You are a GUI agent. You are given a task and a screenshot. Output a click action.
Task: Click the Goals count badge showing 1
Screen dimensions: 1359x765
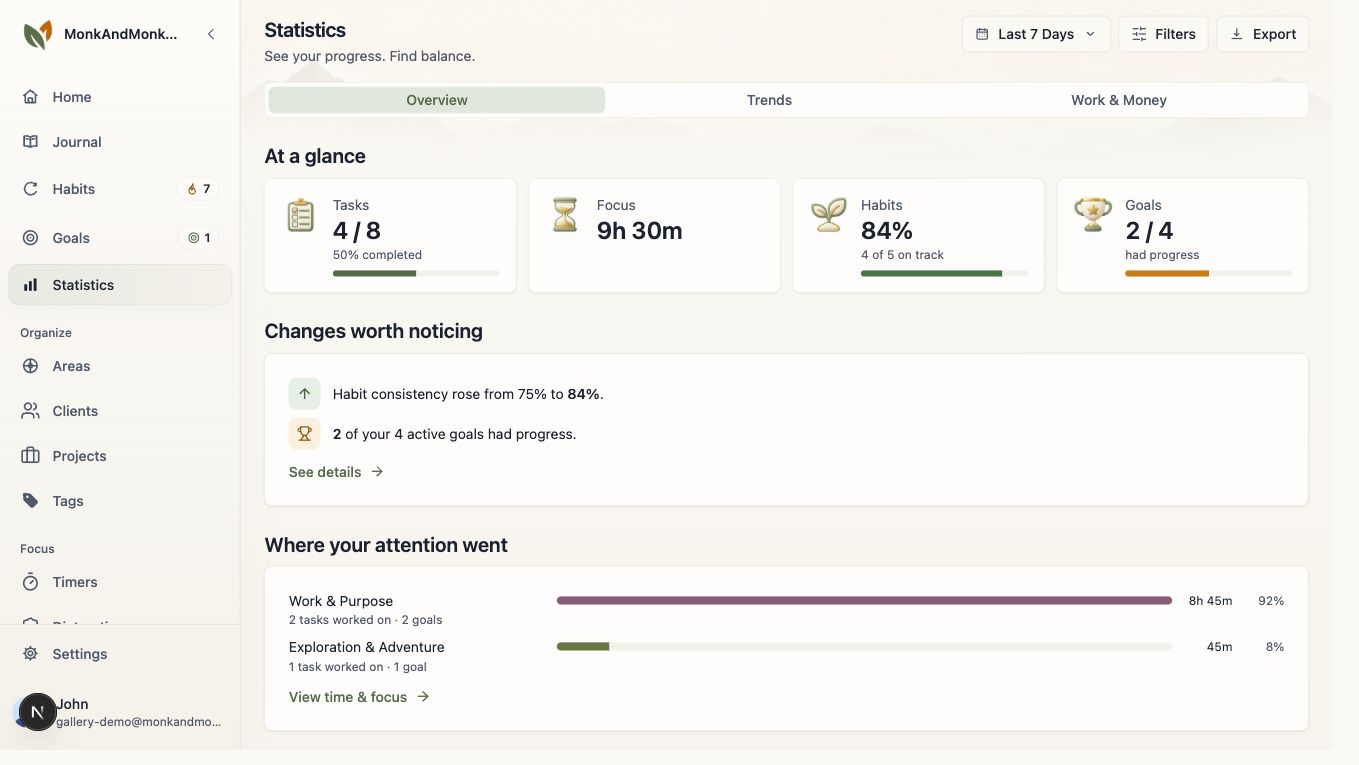click(199, 238)
